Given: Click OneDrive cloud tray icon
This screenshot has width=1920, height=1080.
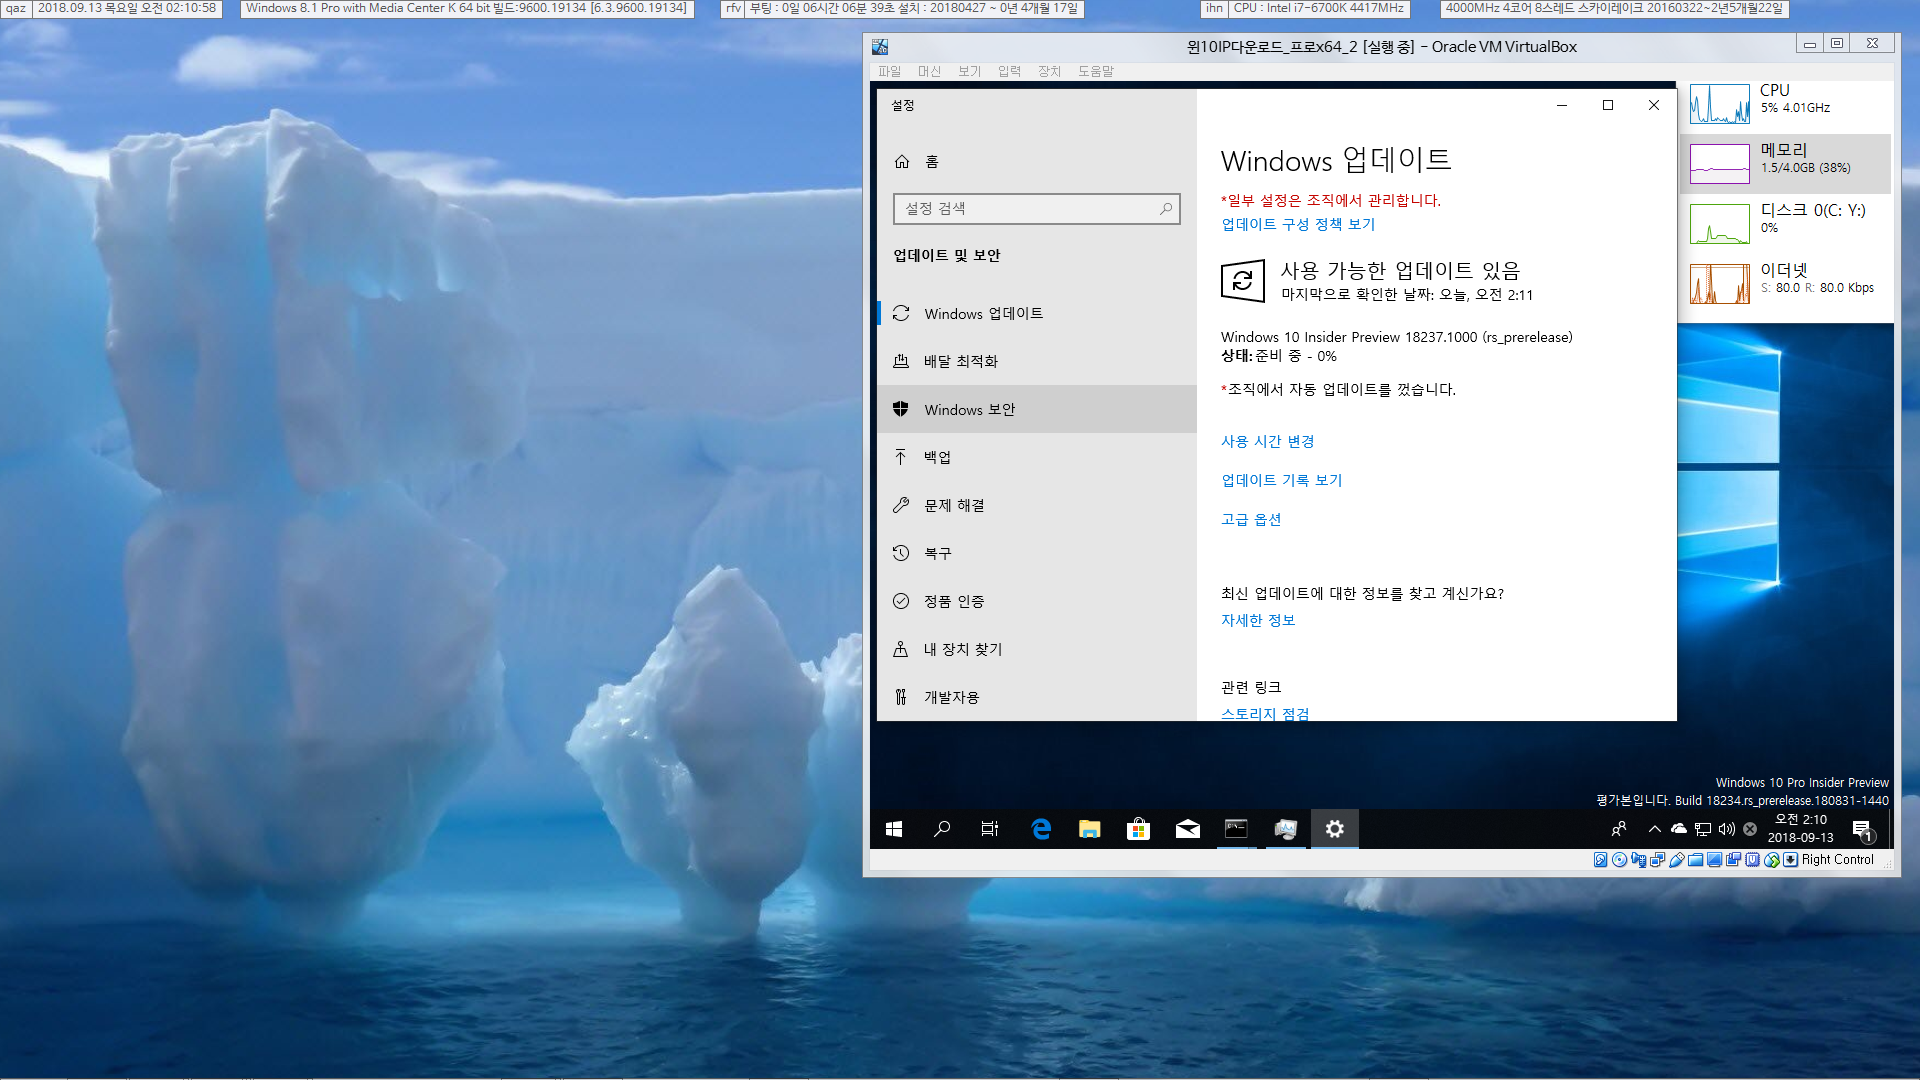Looking at the screenshot, I should tap(1678, 829).
